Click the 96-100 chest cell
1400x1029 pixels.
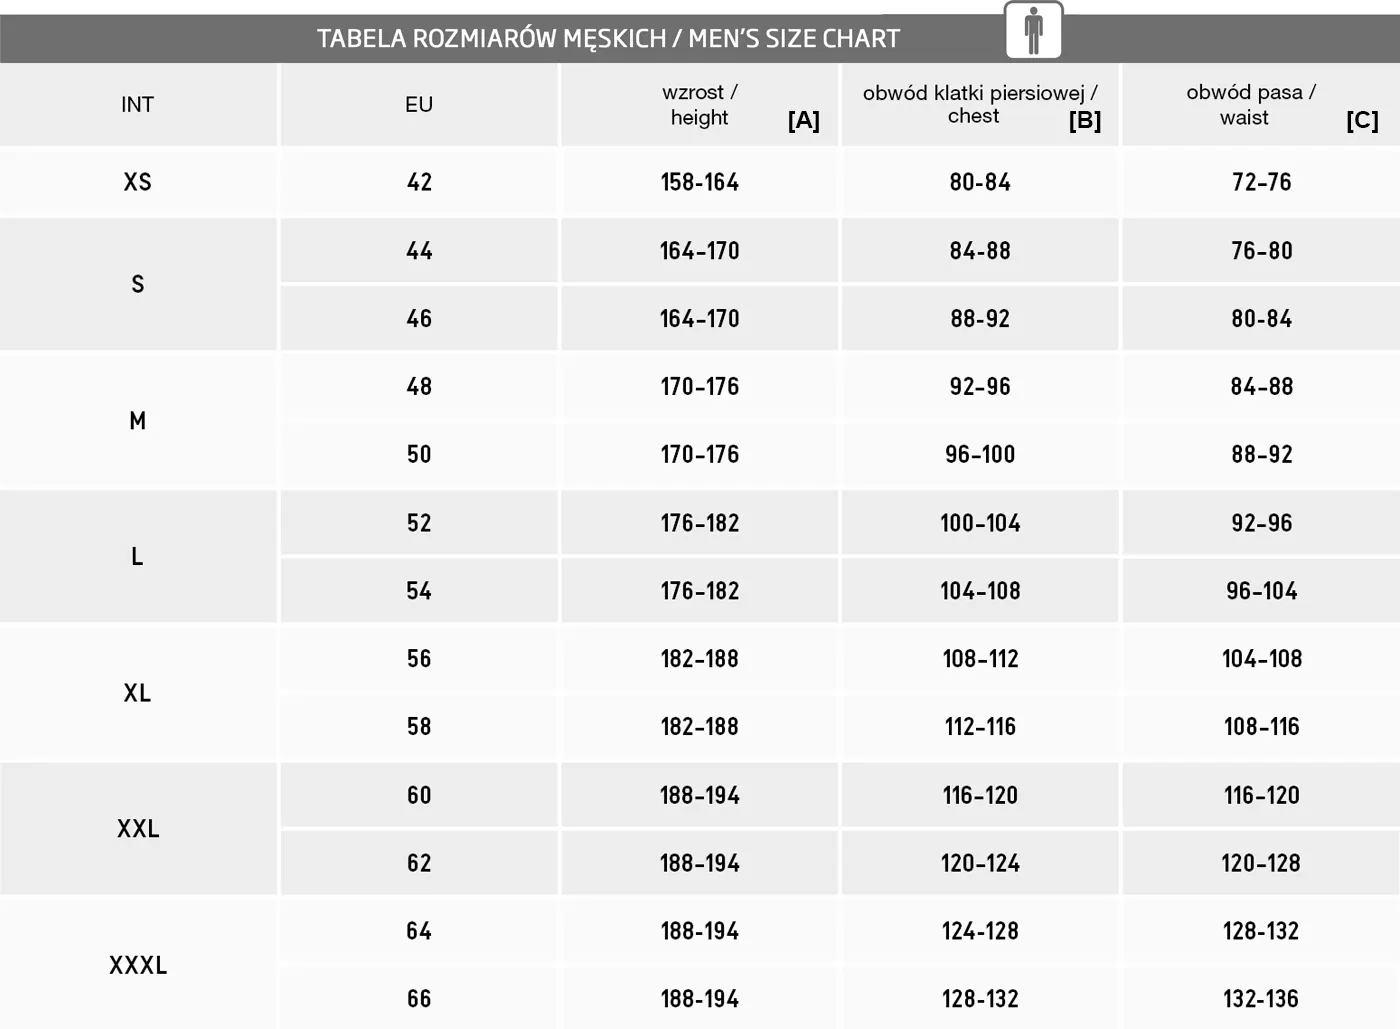coord(980,454)
